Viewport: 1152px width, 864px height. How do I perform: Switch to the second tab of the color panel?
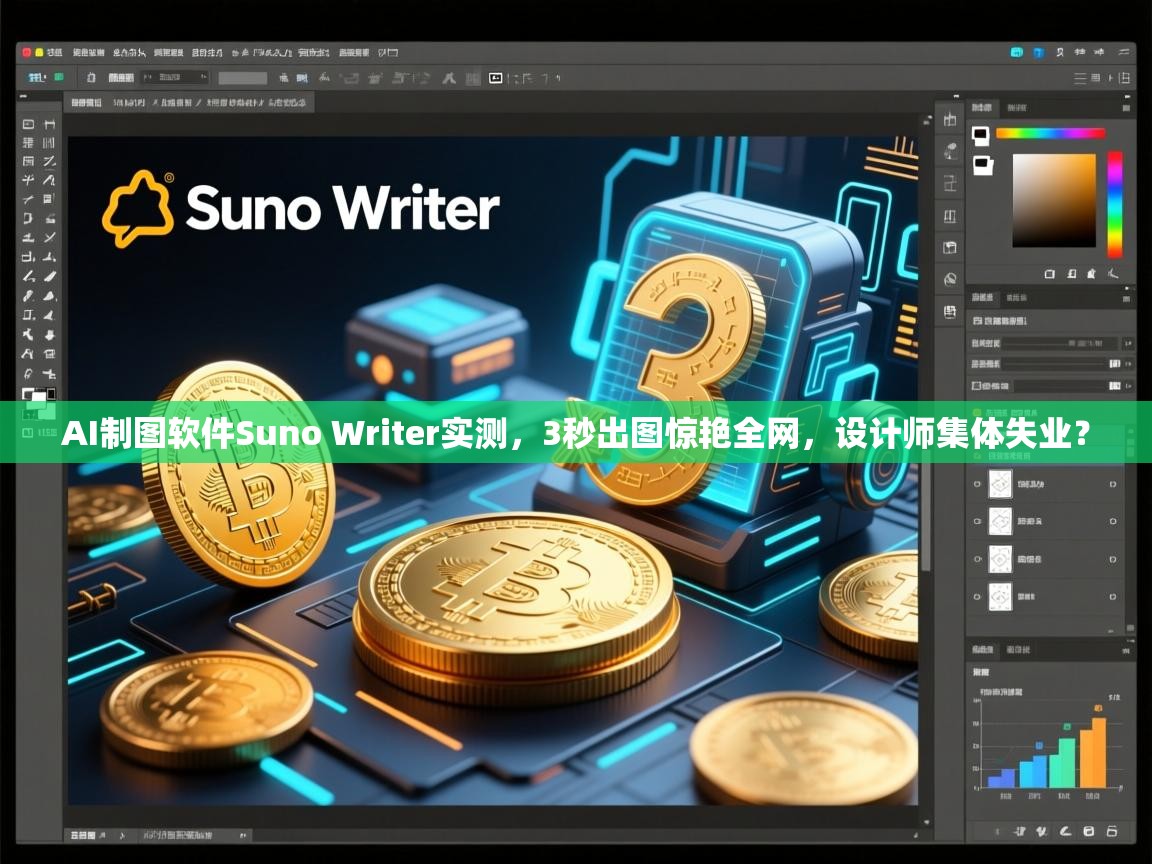(1017, 108)
